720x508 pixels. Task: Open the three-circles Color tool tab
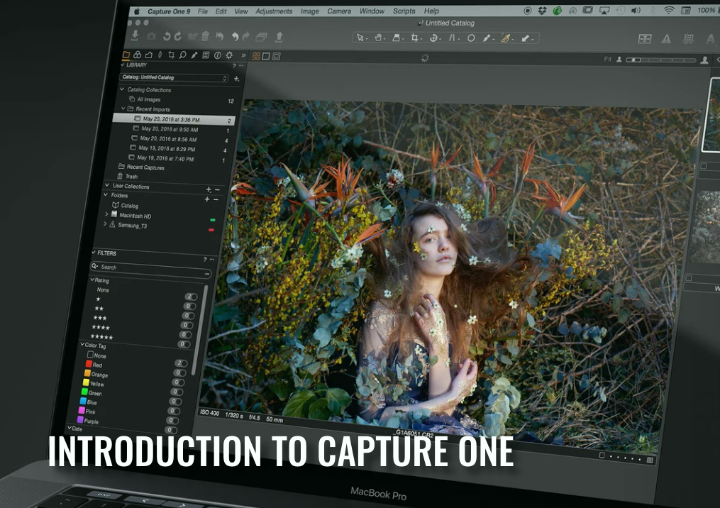click(x=137, y=55)
